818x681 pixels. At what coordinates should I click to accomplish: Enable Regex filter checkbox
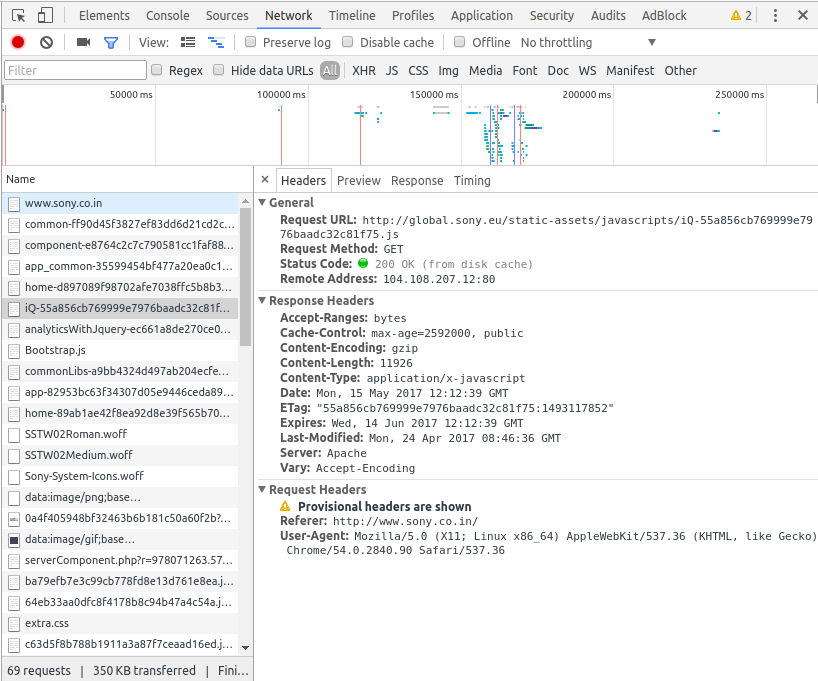point(157,70)
